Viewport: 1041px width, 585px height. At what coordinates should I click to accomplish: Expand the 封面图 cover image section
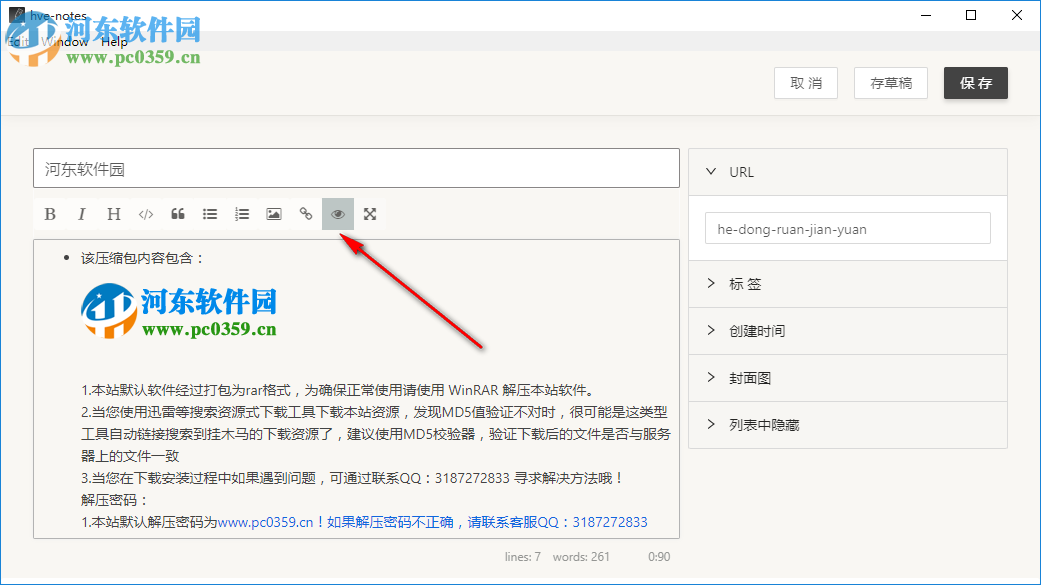(848, 378)
